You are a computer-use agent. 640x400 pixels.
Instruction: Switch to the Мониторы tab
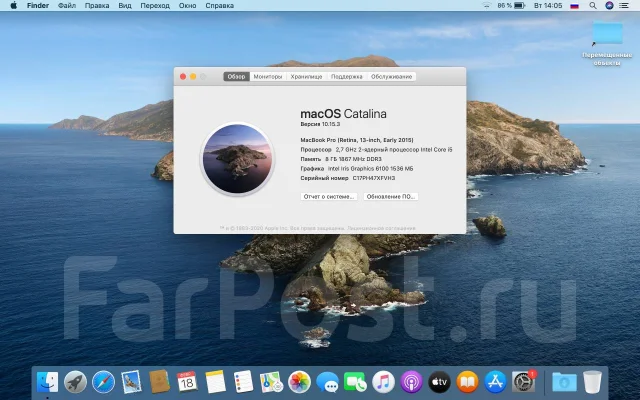(268, 76)
